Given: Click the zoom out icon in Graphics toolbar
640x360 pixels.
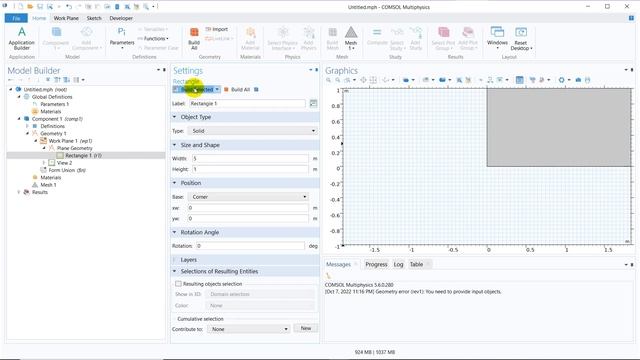Looking at the screenshot, I should 338,80.
